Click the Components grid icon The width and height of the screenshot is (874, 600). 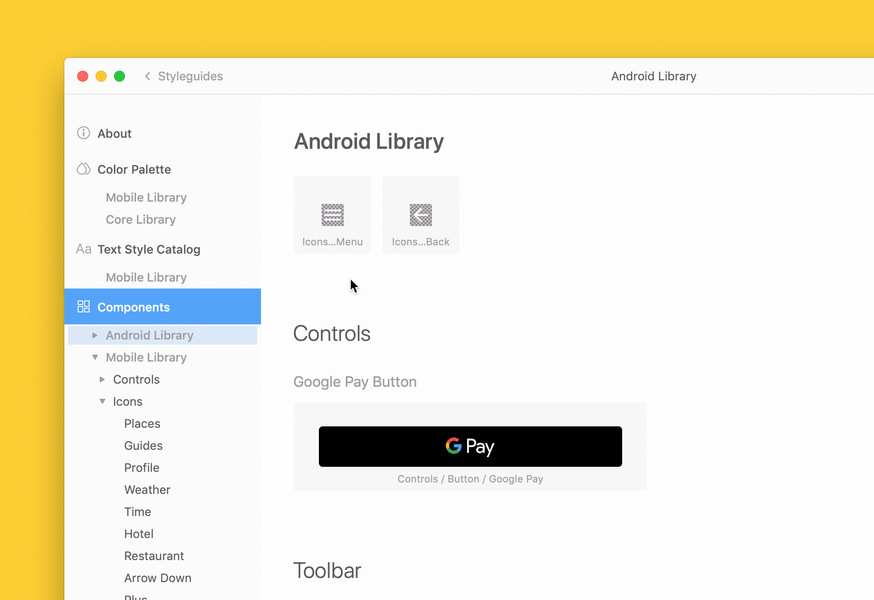83,306
